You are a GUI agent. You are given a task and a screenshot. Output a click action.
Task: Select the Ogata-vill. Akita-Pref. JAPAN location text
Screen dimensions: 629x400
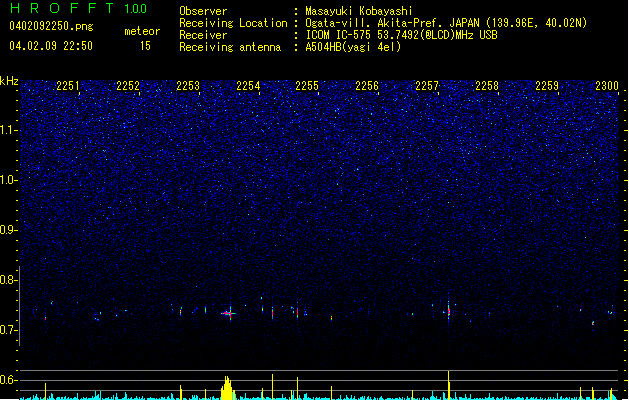[x=446, y=23]
